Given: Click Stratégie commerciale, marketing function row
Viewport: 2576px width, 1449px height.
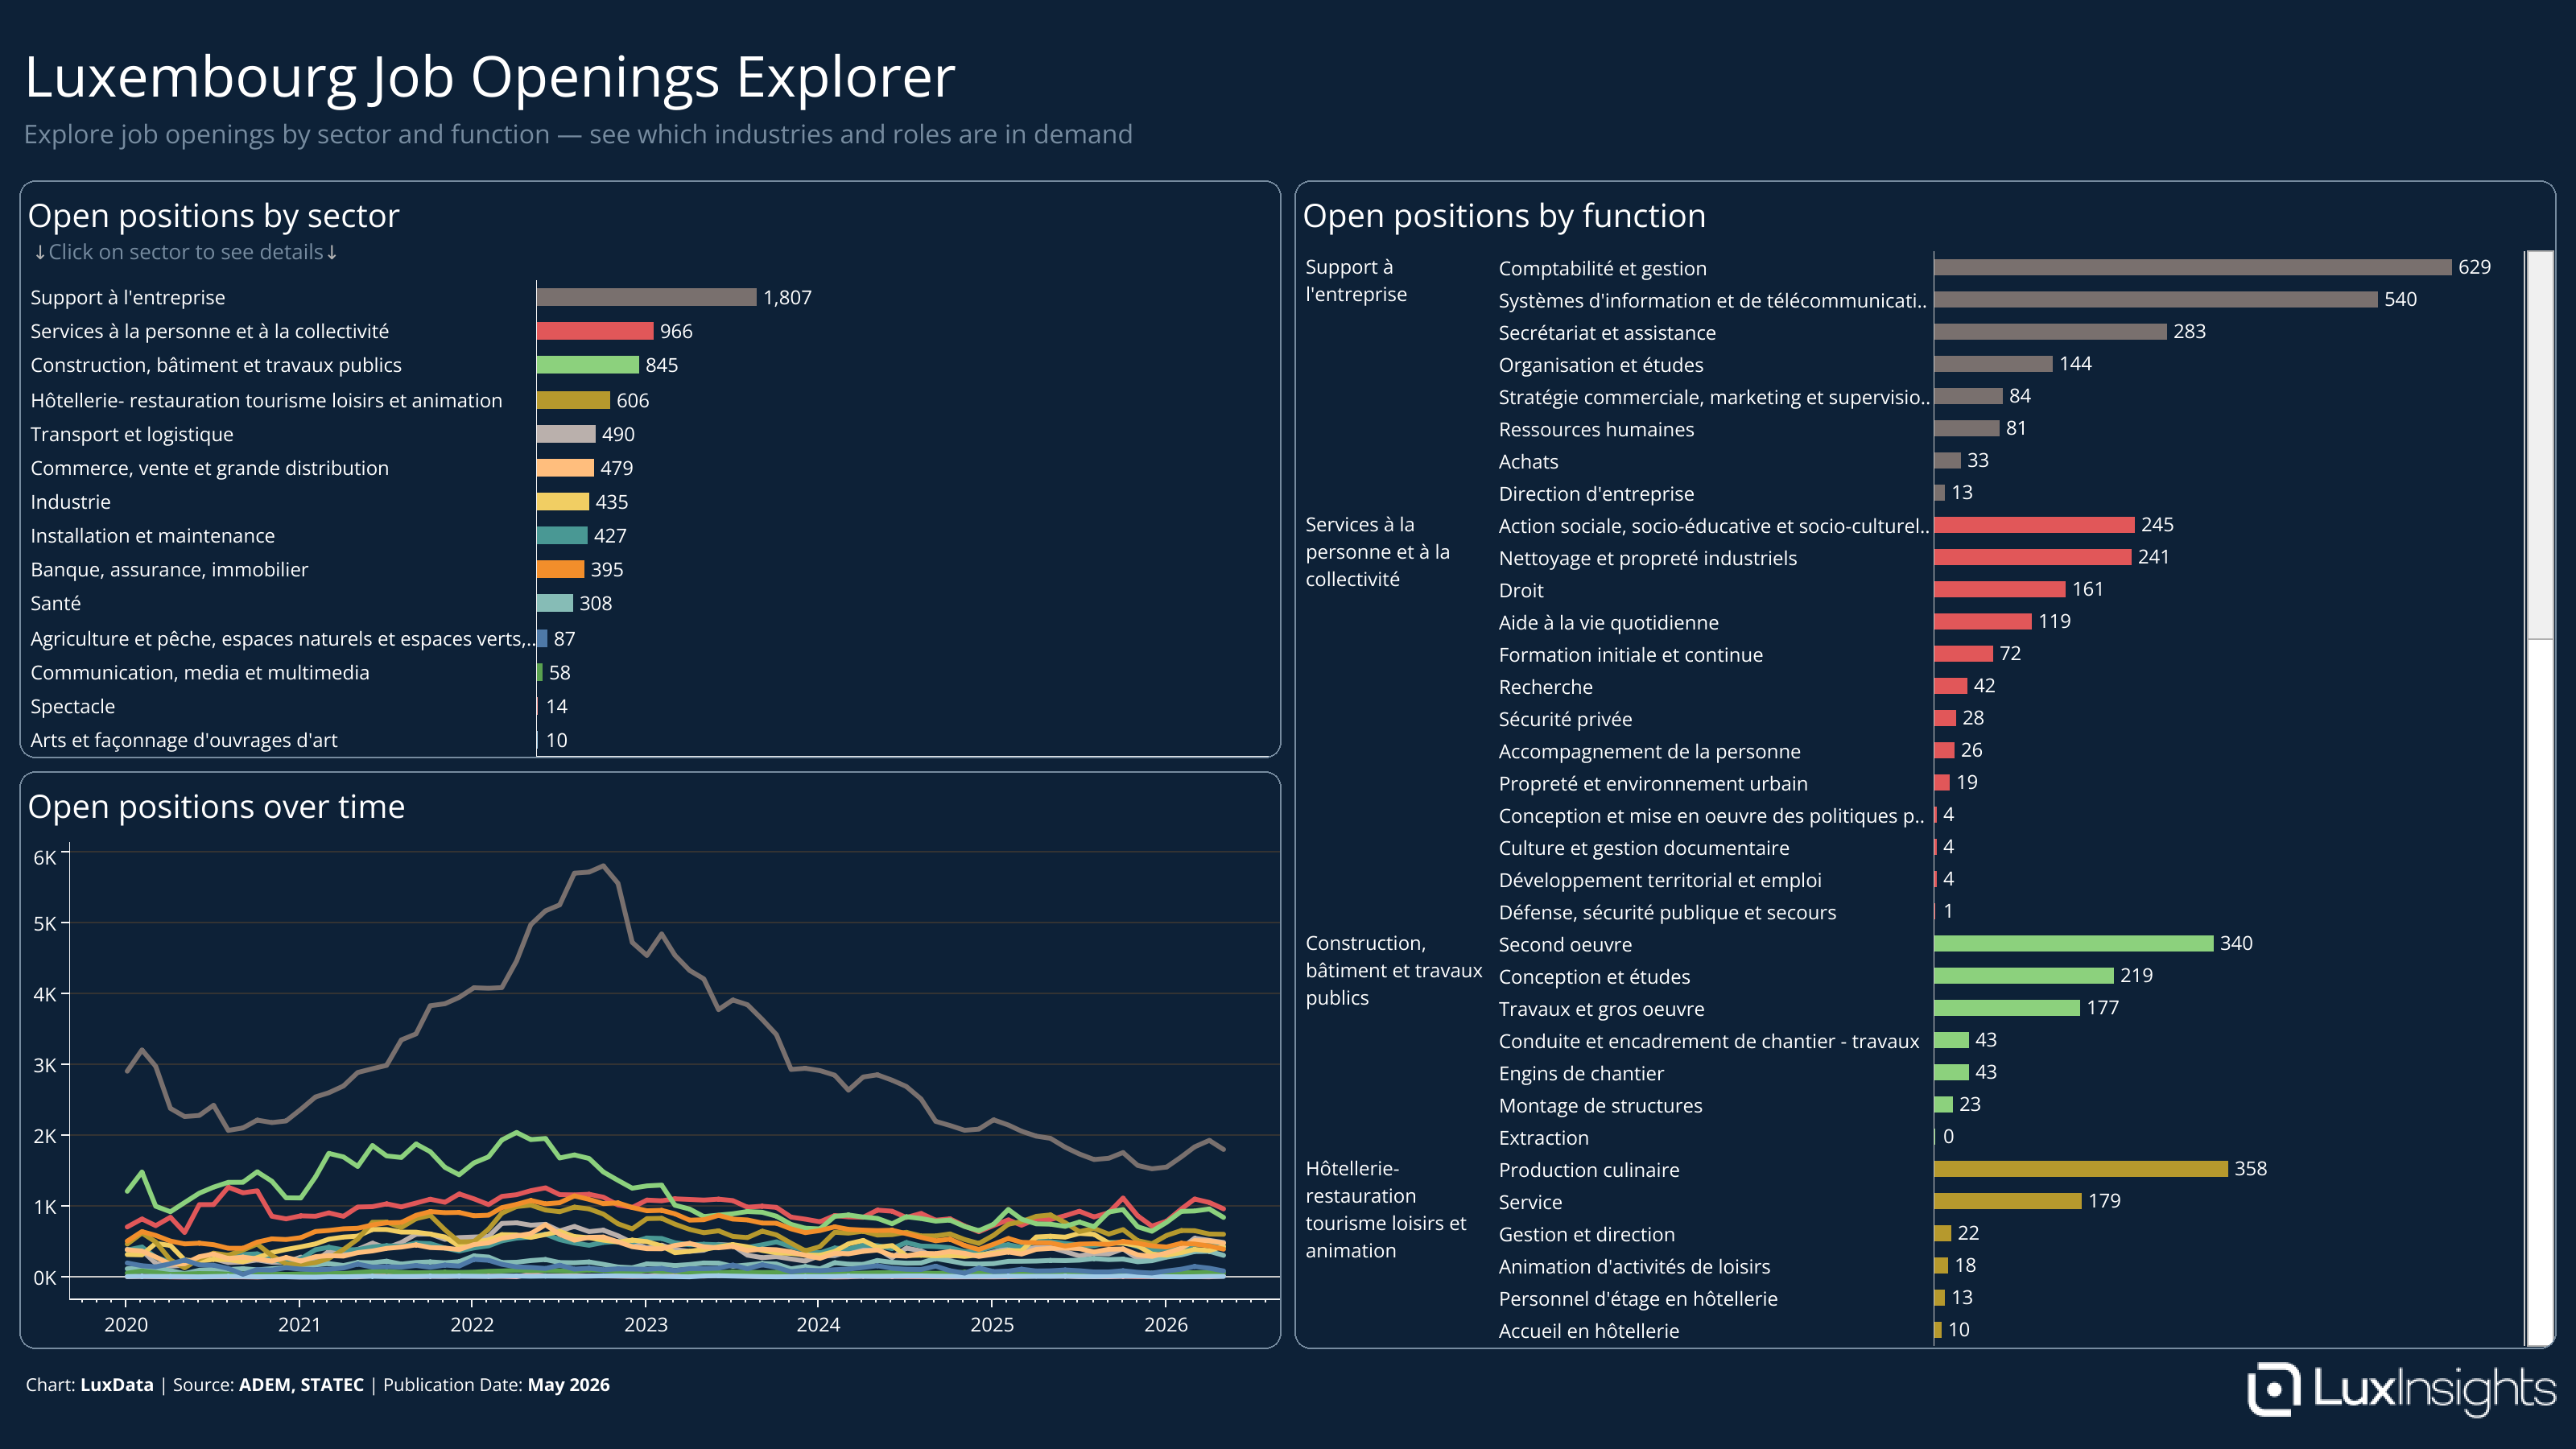Looking at the screenshot, I should click(x=1765, y=397).
